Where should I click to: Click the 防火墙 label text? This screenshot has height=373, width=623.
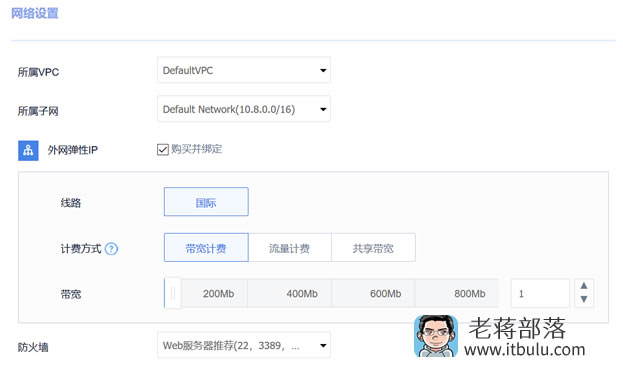click(x=33, y=347)
